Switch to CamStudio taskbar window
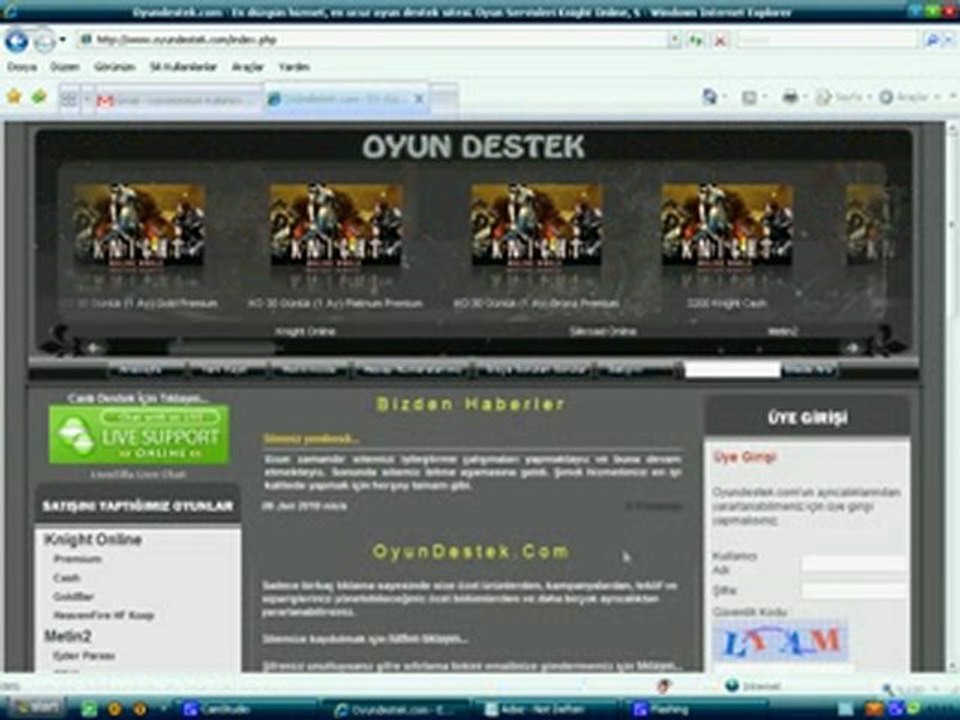Screen dimensions: 960x720 [245, 710]
